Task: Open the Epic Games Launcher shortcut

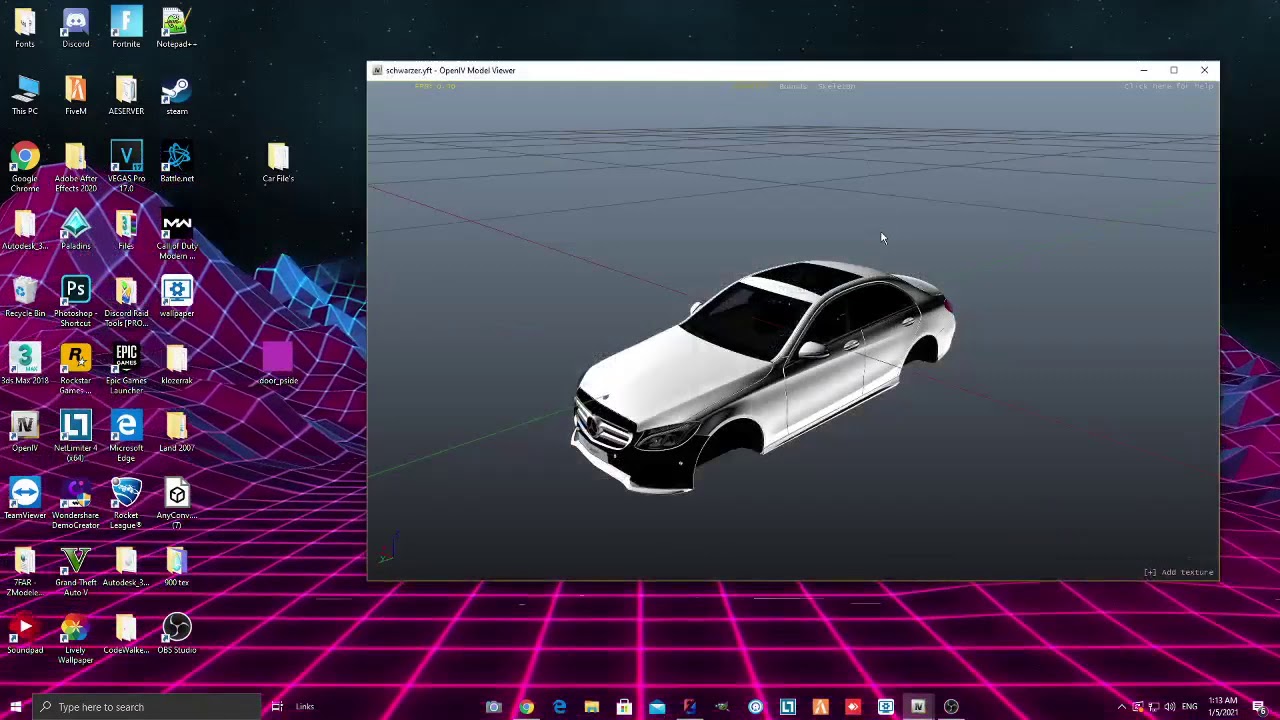Action: click(x=126, y=369)
